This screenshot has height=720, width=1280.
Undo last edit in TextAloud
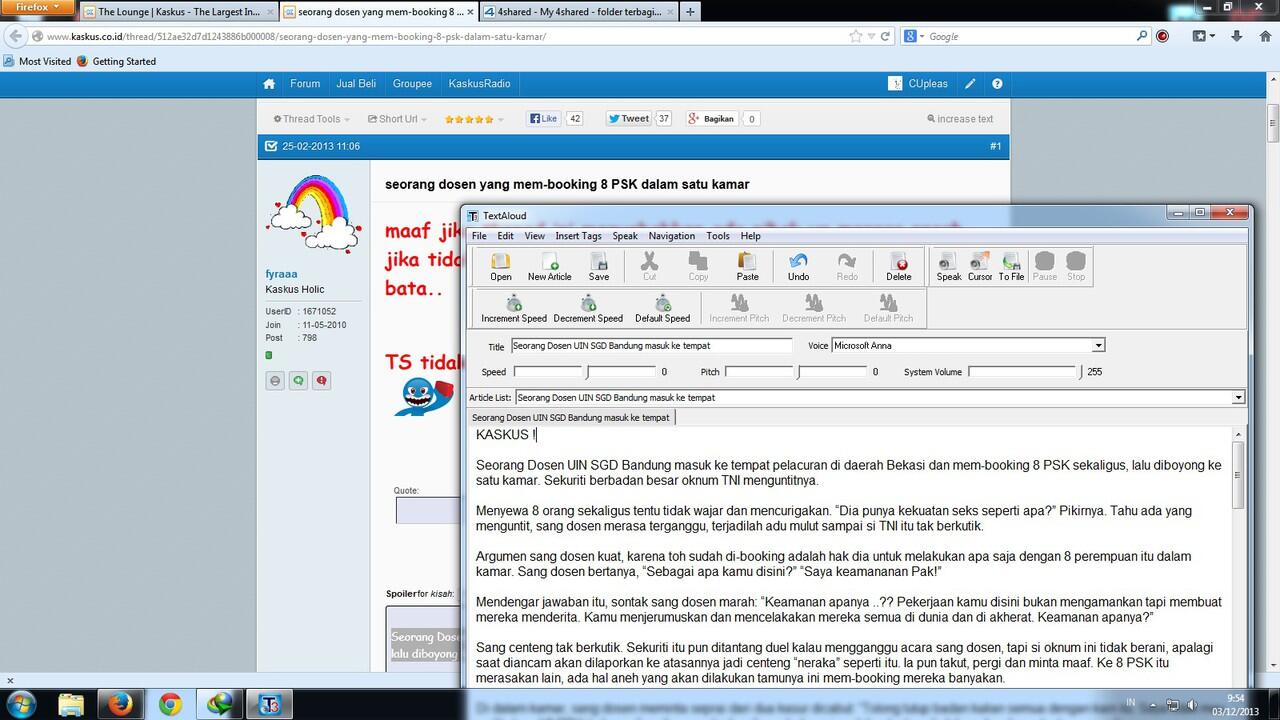coord(798,266)
